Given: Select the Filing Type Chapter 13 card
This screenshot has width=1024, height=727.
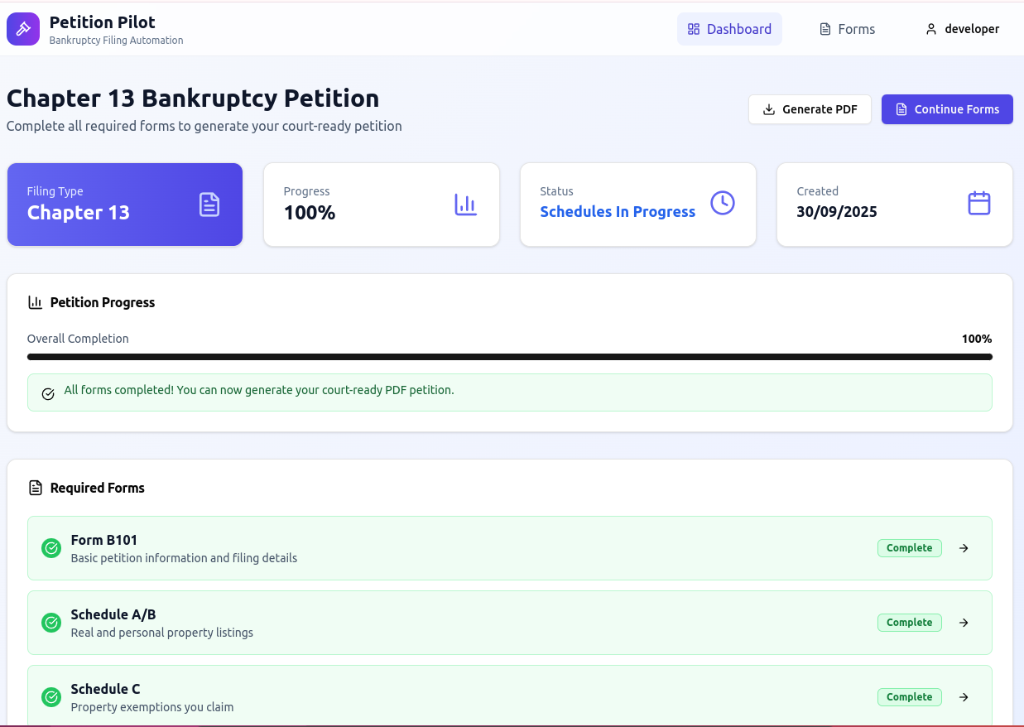Looking at the screenshot, I should click(125, 204).
